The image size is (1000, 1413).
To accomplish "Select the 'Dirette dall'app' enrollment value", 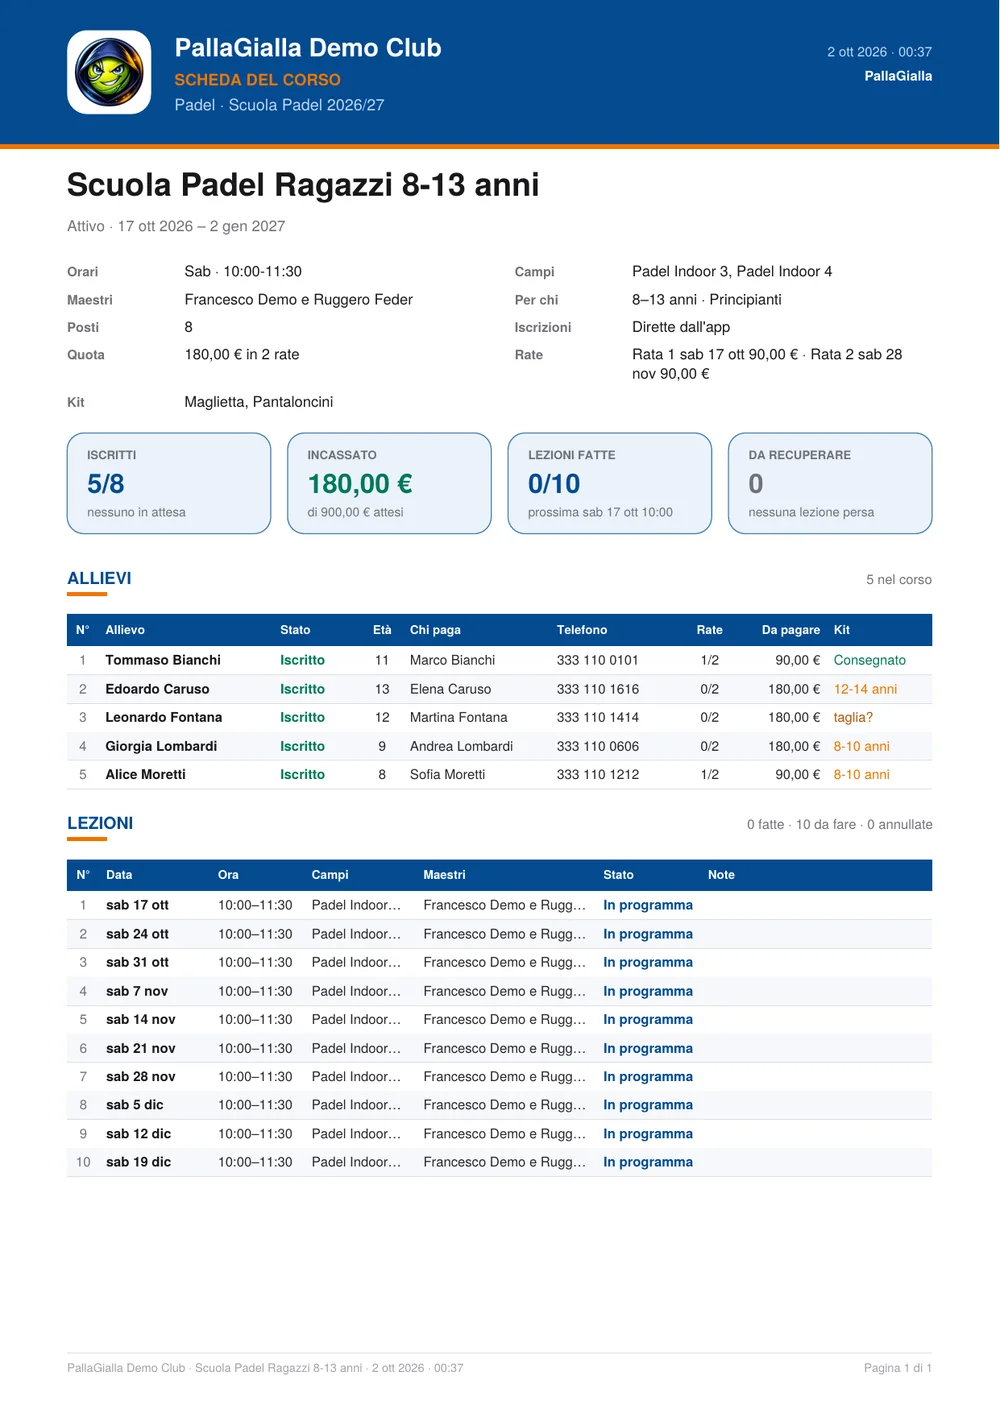I will pos(681,327).
